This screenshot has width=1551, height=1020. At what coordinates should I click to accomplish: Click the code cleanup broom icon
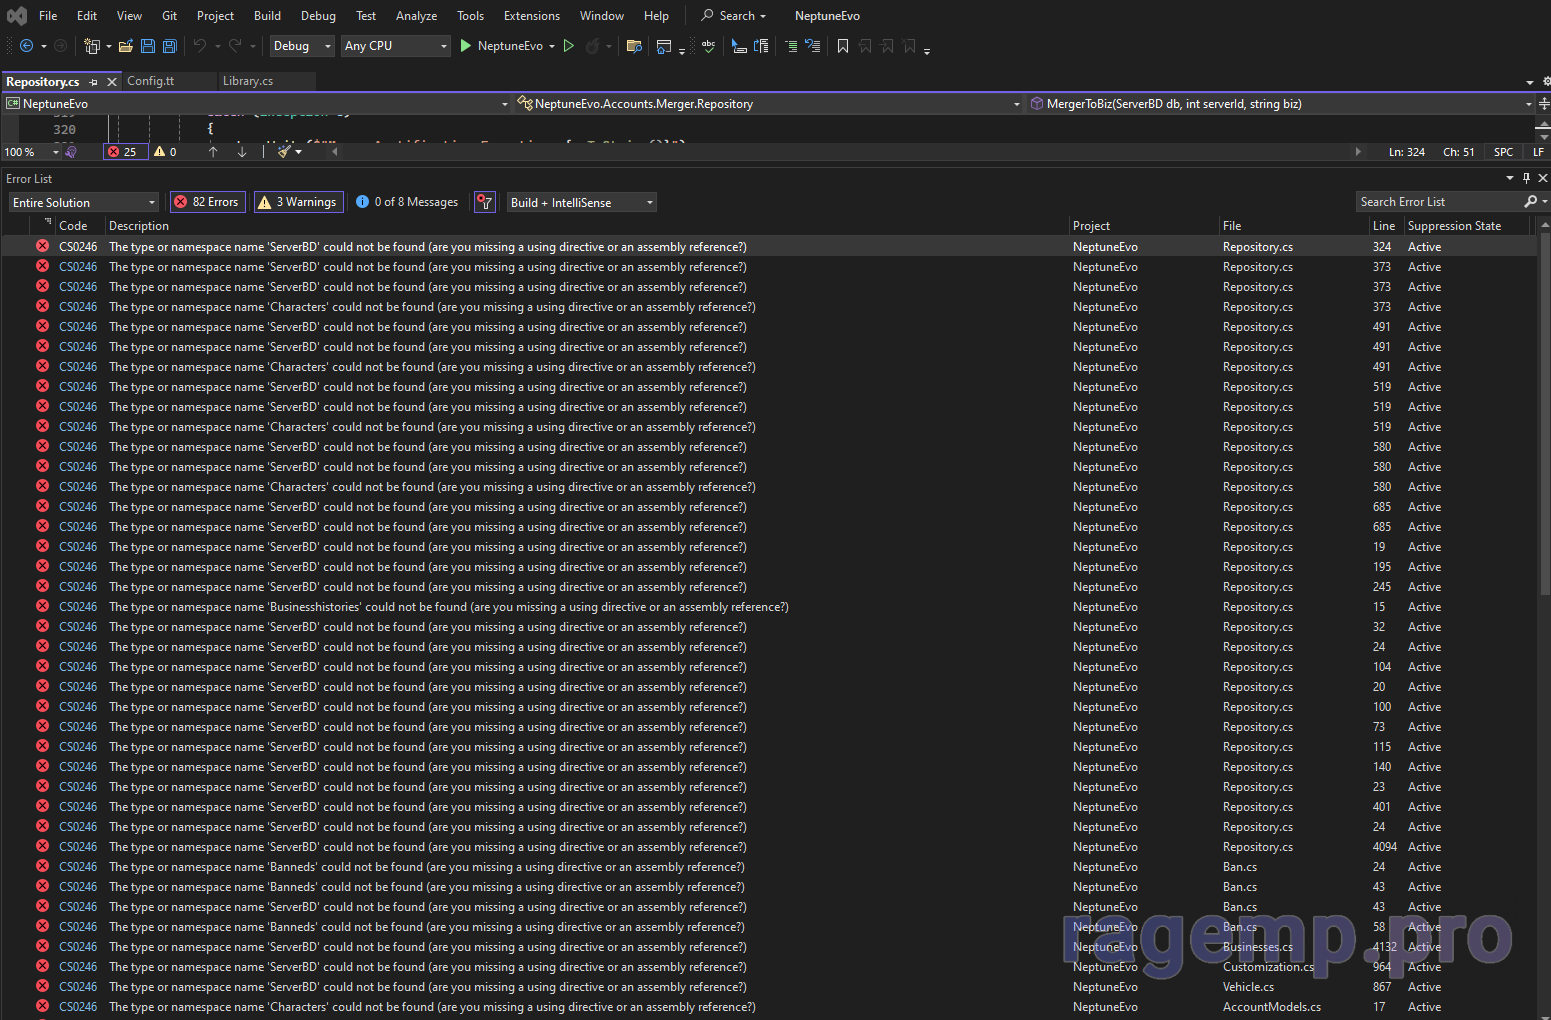(x=285, y=152)
